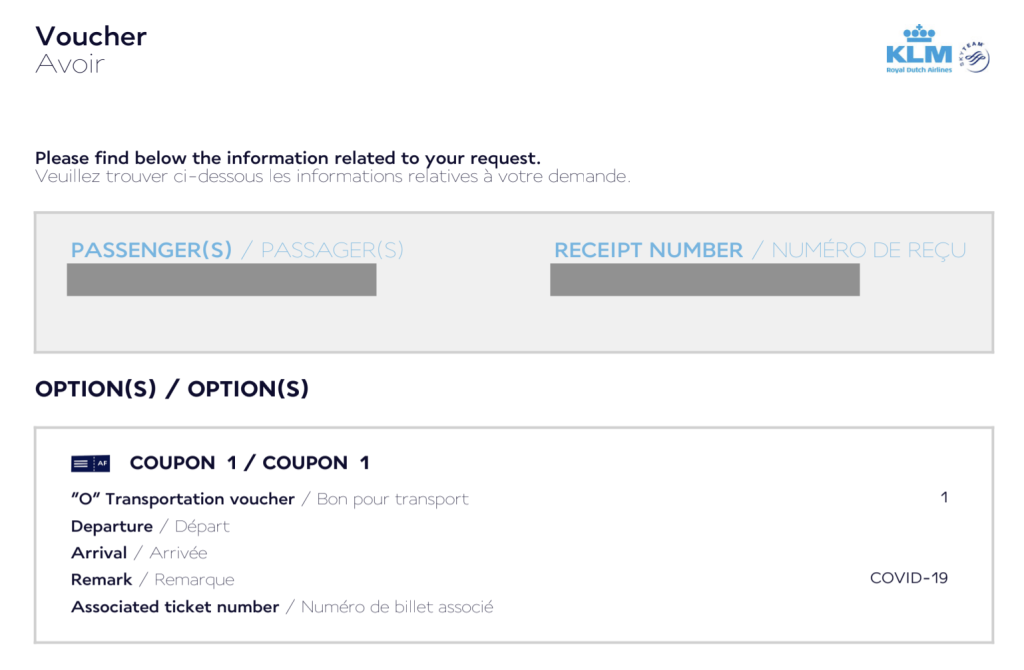
Task: Click the Departure label
Action: [x=112, y=526]
